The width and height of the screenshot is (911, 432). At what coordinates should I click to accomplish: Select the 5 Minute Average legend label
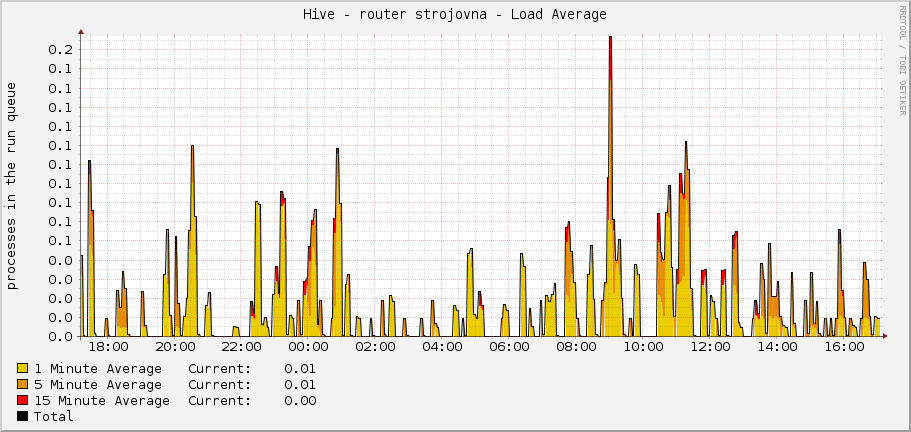(x=98, y=385)
